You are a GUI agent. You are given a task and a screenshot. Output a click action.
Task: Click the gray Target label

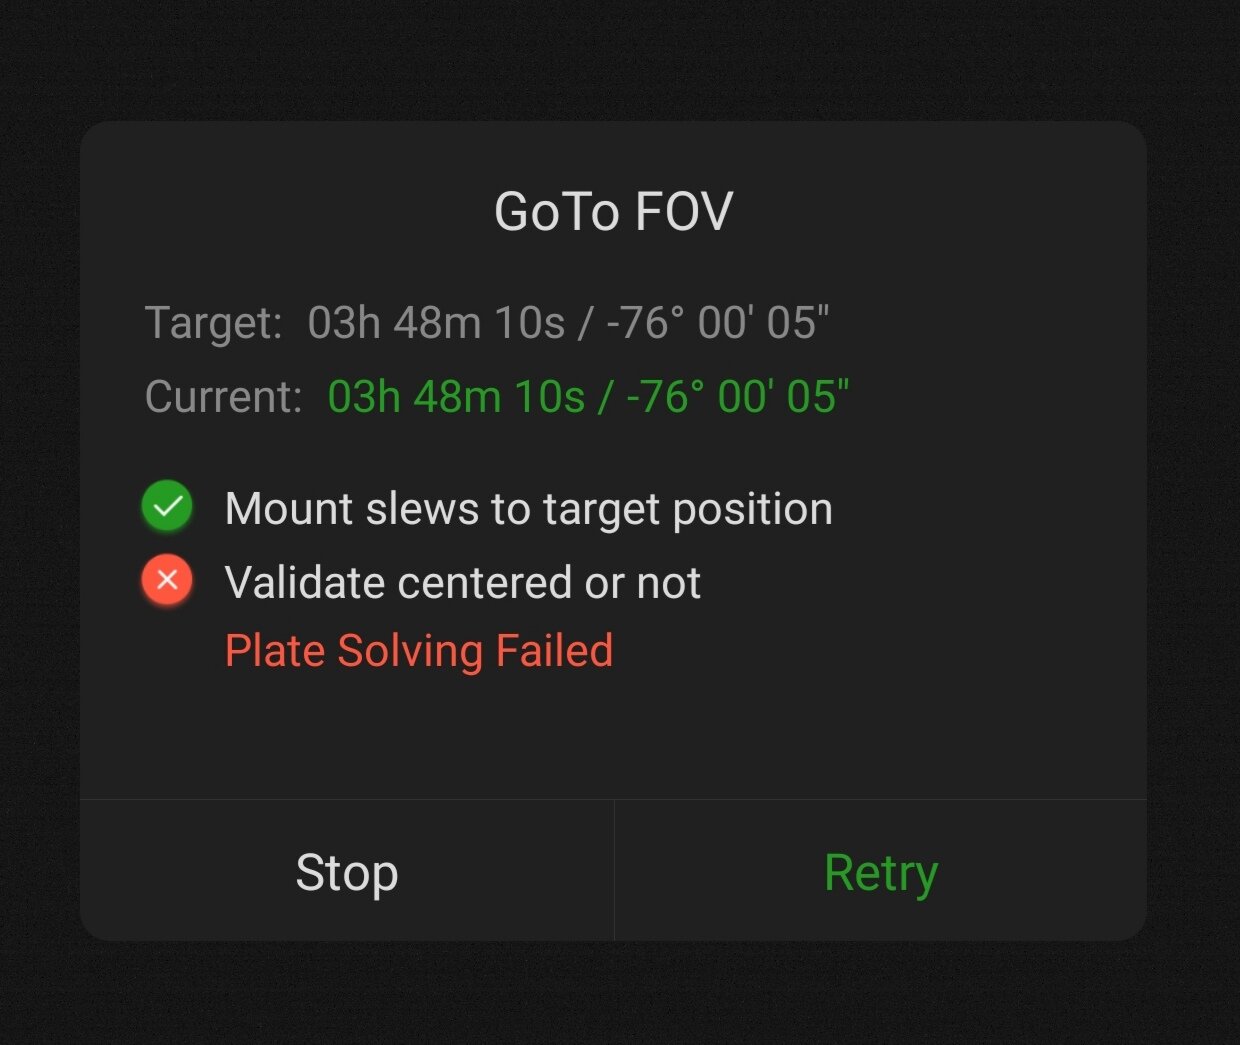(x=213, y=323)
